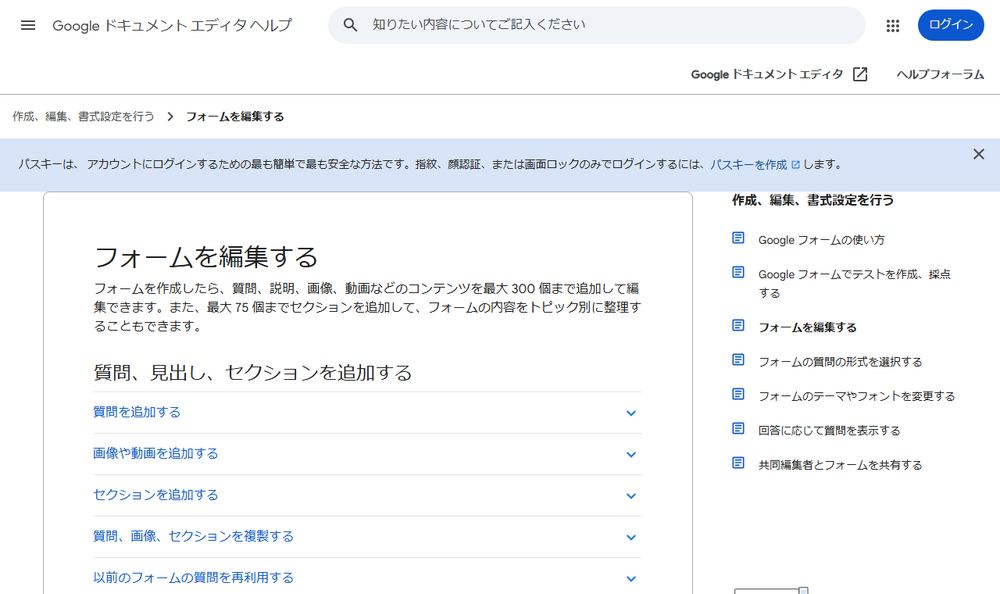Click the breadcrumb chevron separator icon
Viewport: 1000px width, 594px height.
coord(170,117)
